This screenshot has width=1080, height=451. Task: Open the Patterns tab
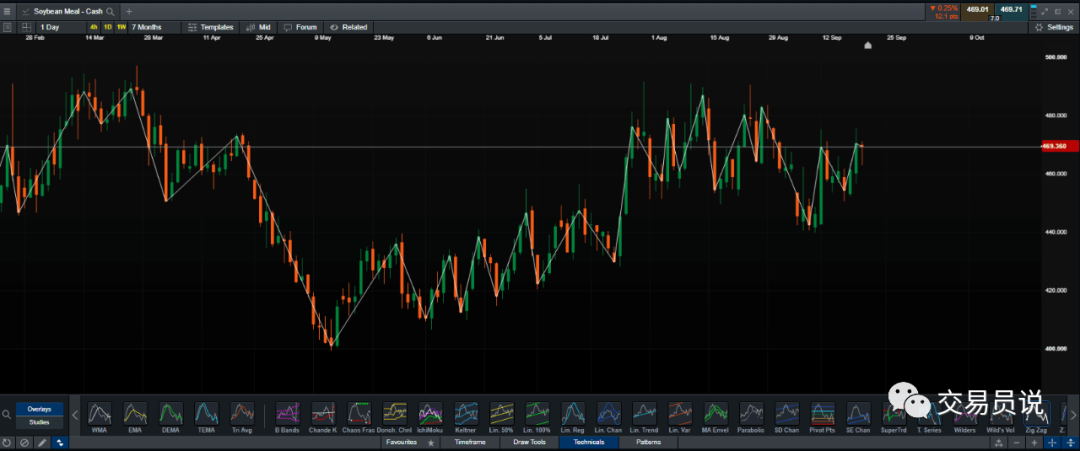click(x=647, y=442)
